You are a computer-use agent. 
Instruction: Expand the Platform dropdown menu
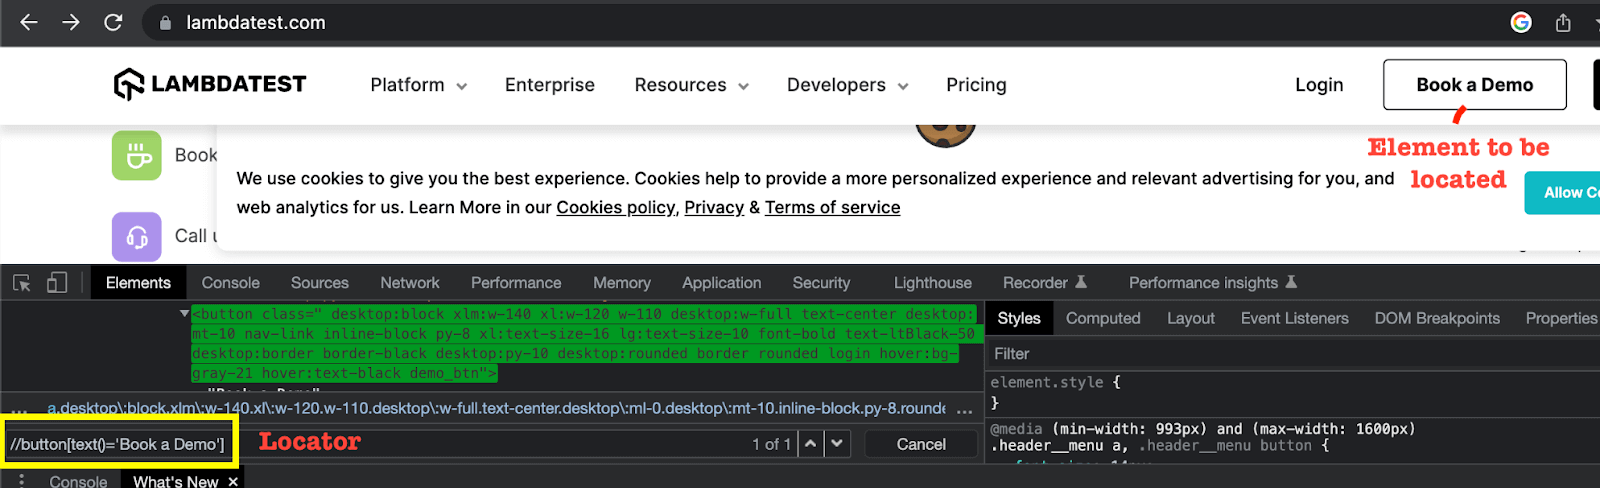[x=418, y=85]
